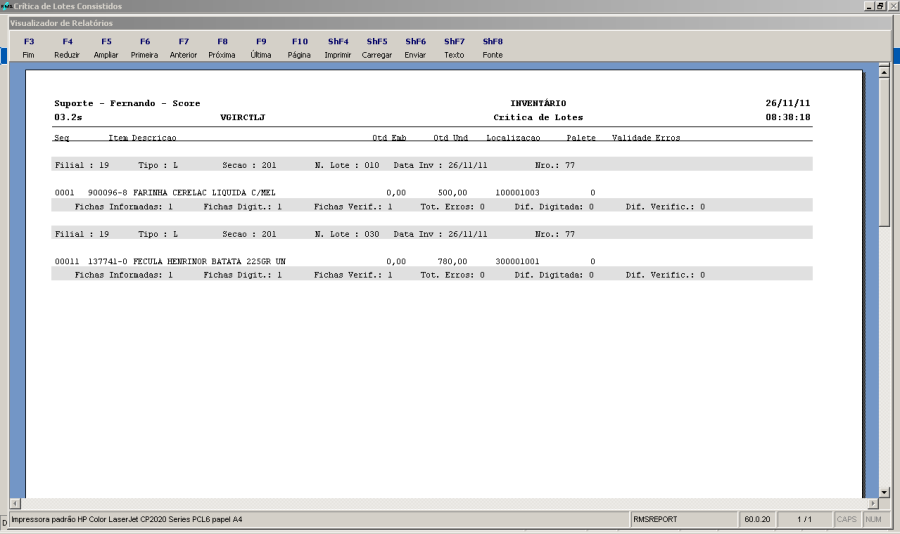Click the restore window button
Screen dimensions: 900x534
880,6
